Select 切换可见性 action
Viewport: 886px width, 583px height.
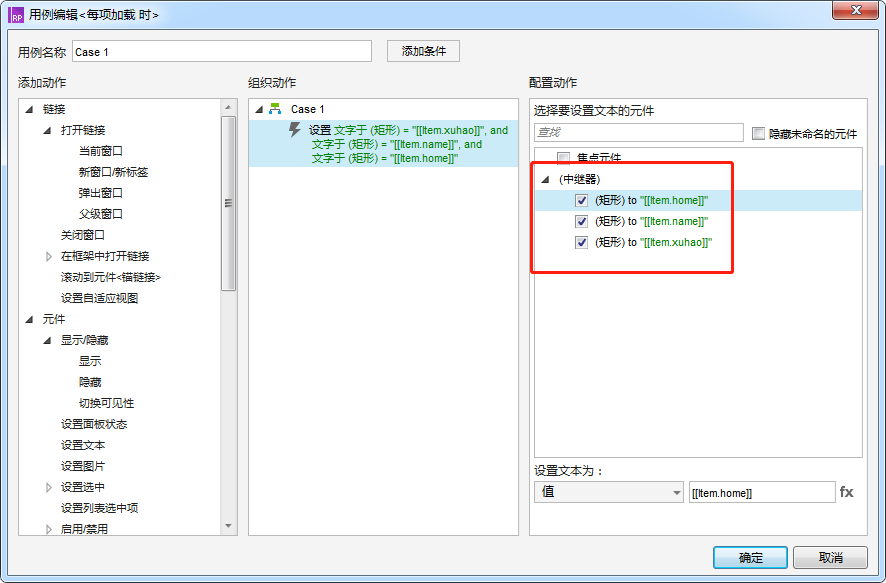[106, 403]
